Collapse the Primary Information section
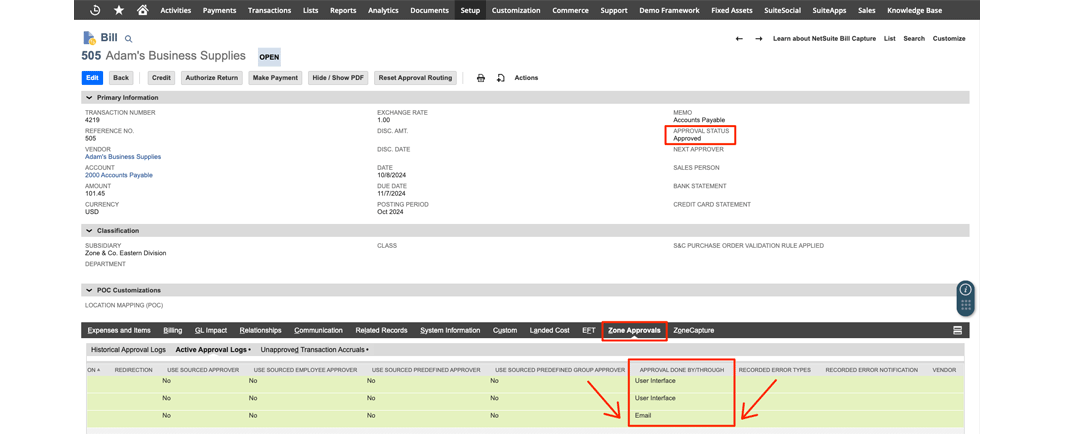 coord(90,98)
